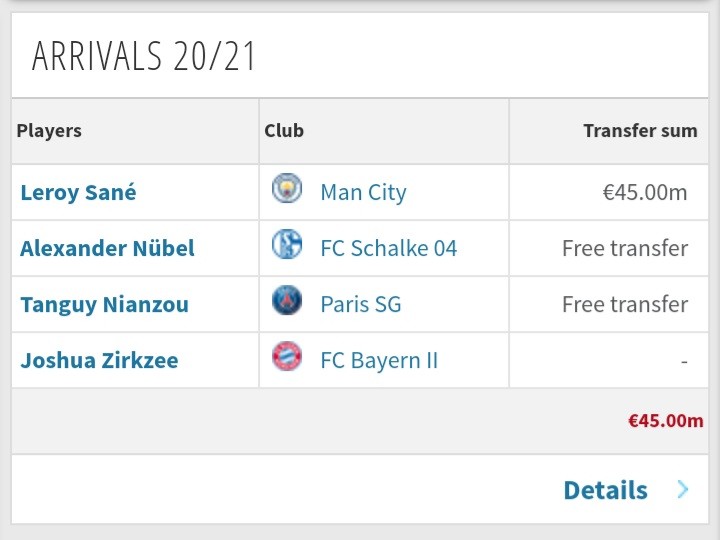Viewport: 720px width, 540px height.
Task: Open Leroy Sané's player profile
Action: (78, 192)
